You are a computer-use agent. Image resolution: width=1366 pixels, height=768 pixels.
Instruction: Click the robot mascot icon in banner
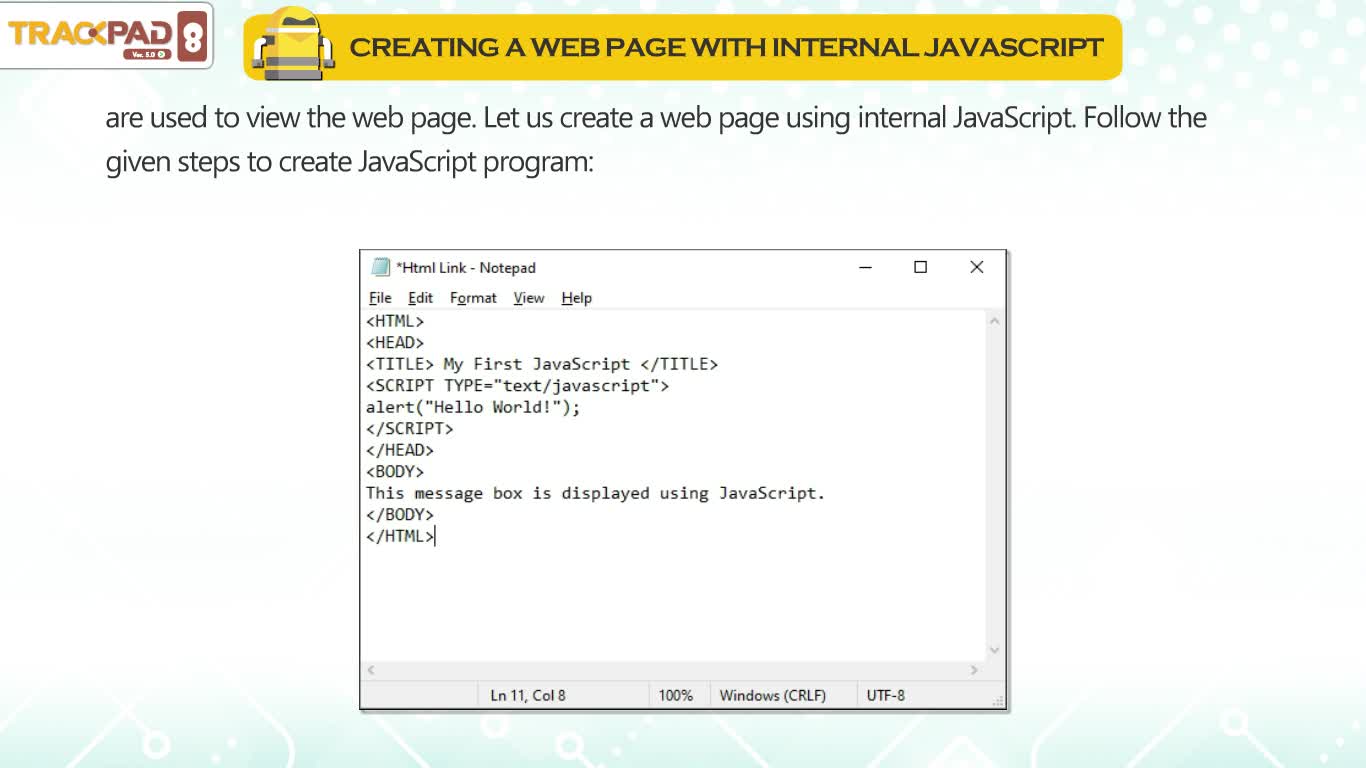tap(293, 44)
